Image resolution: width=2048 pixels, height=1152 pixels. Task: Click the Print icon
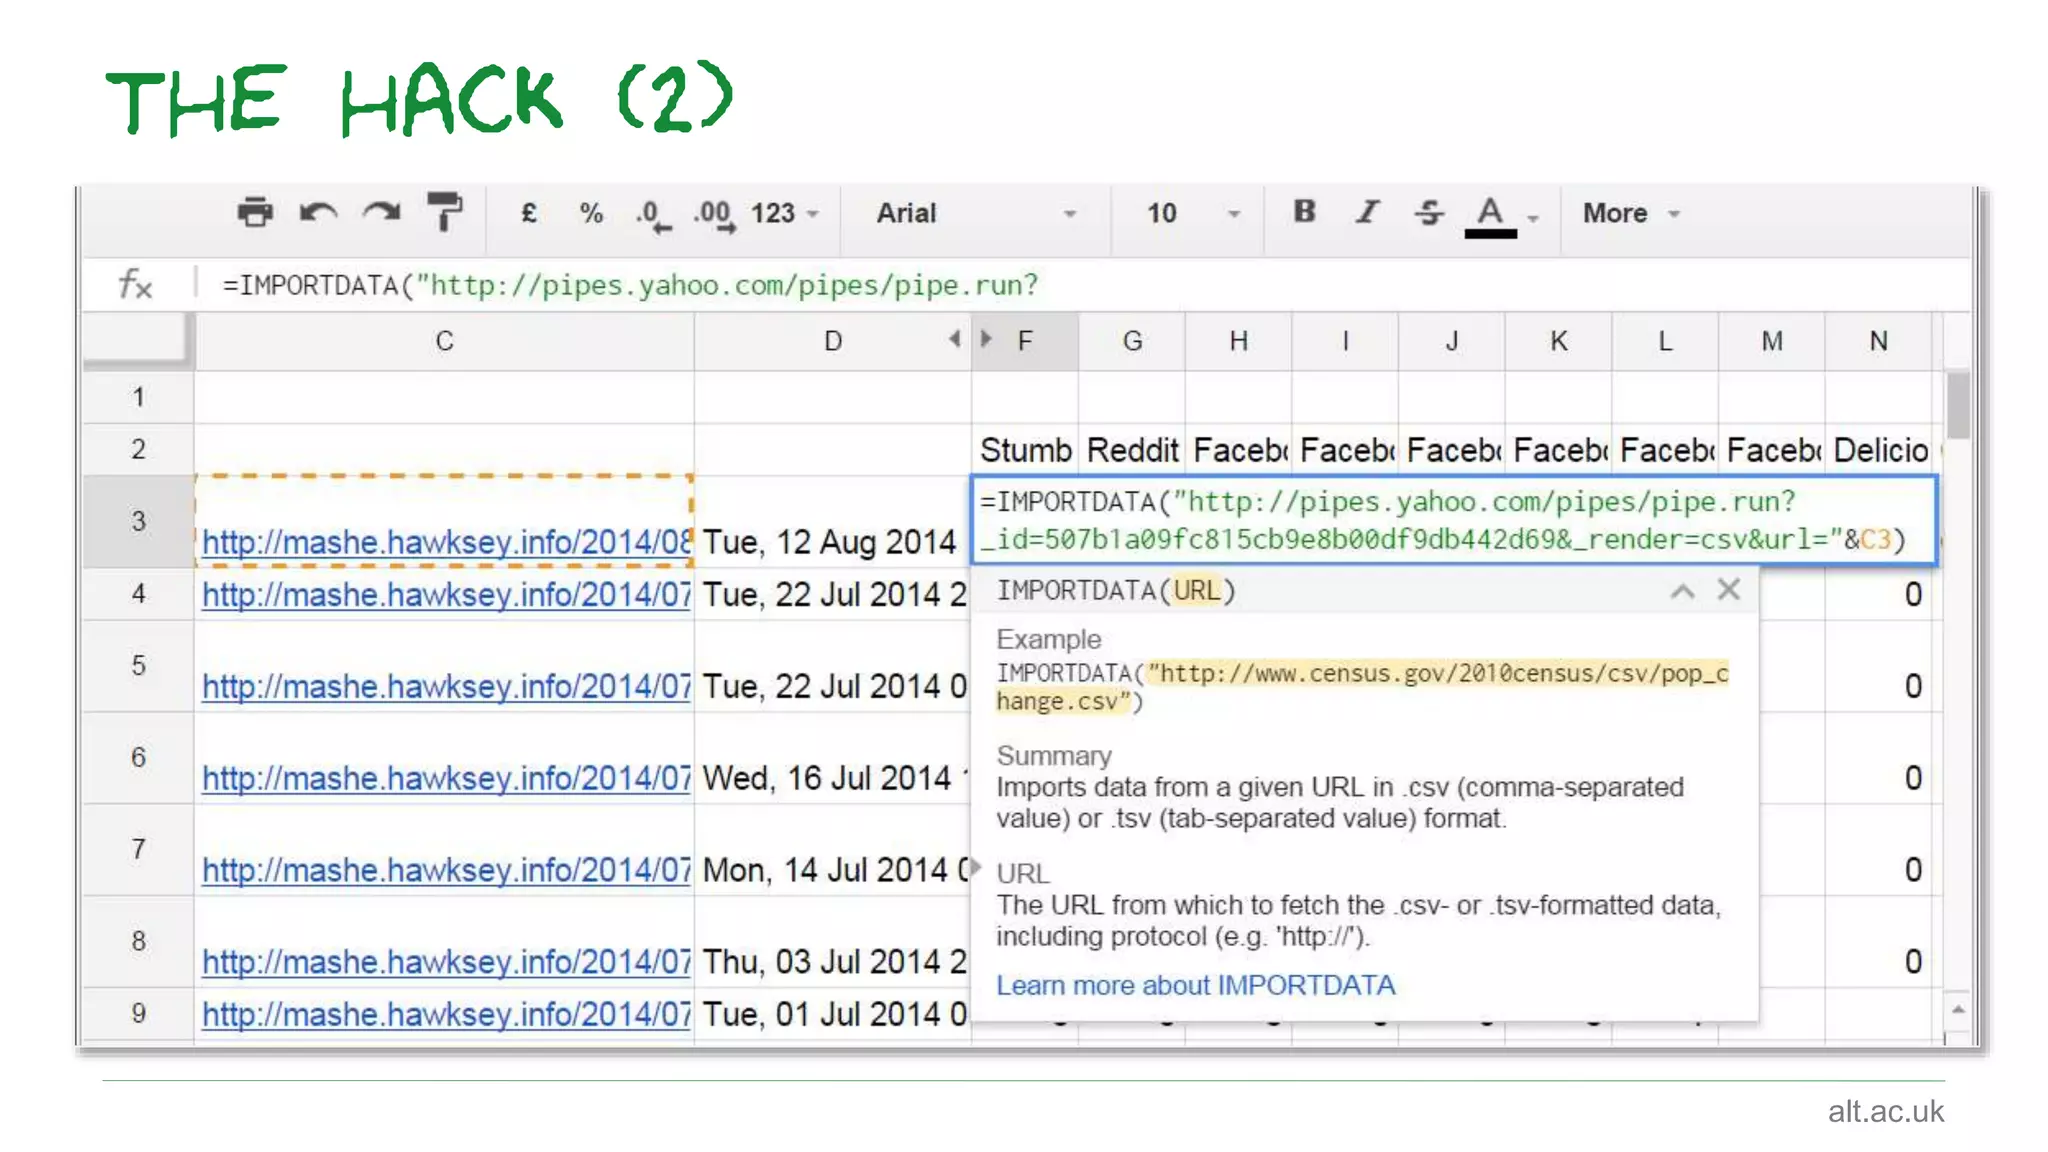tap(255, 213)
